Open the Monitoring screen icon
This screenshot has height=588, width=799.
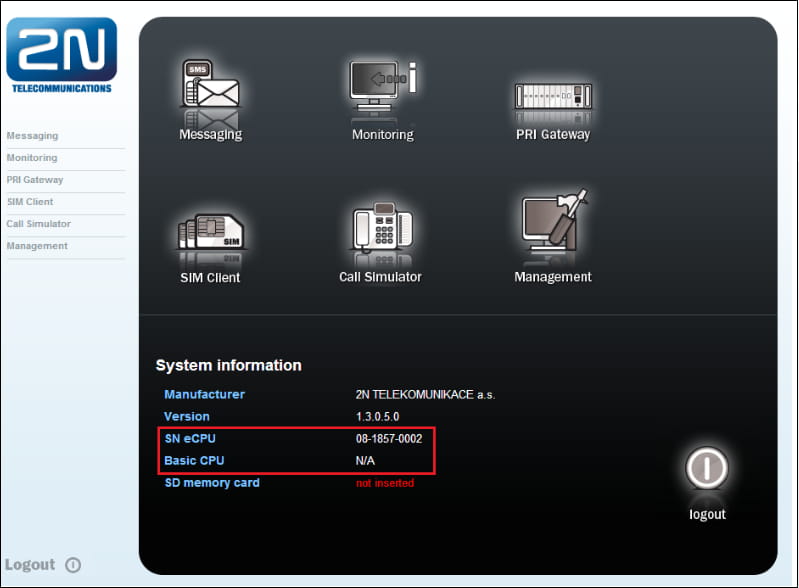(x=383, y=86)
